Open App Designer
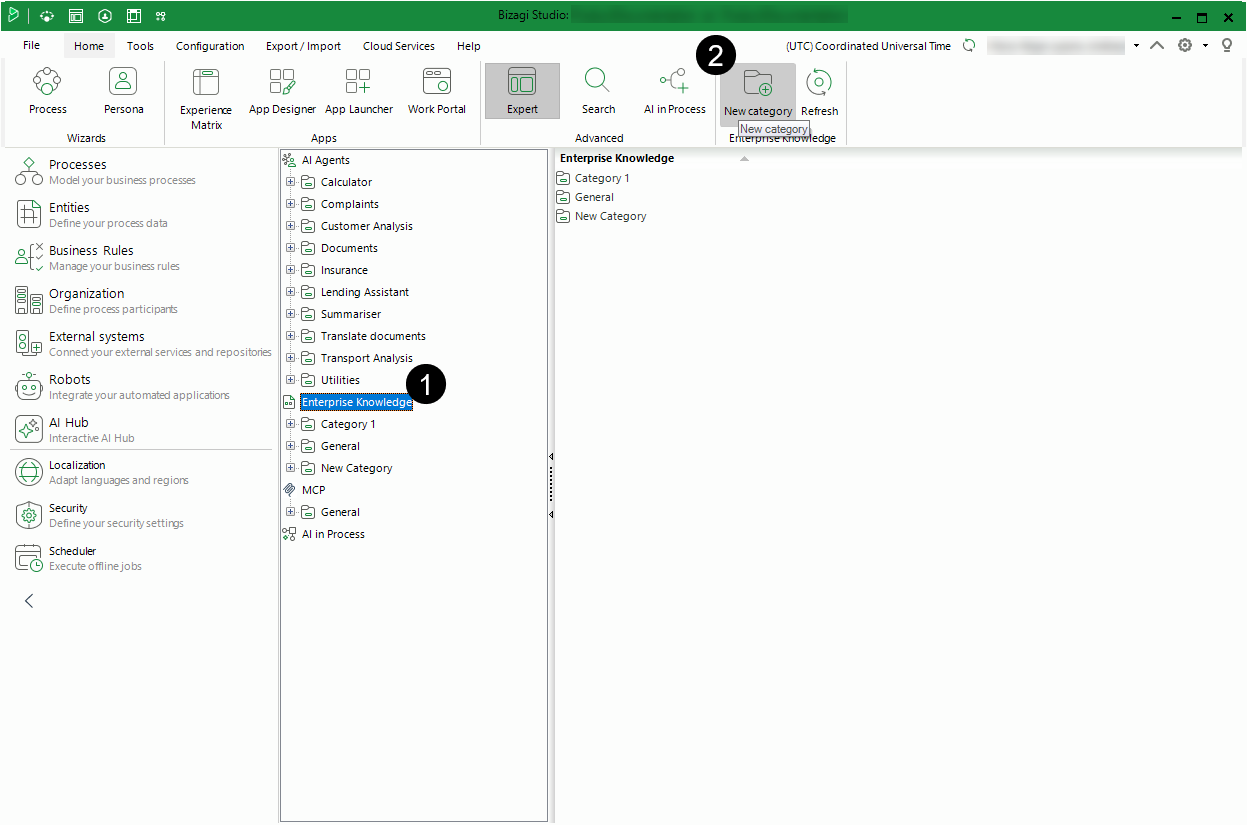This screenshot has width=1247, height=825. tap(282, 91)
